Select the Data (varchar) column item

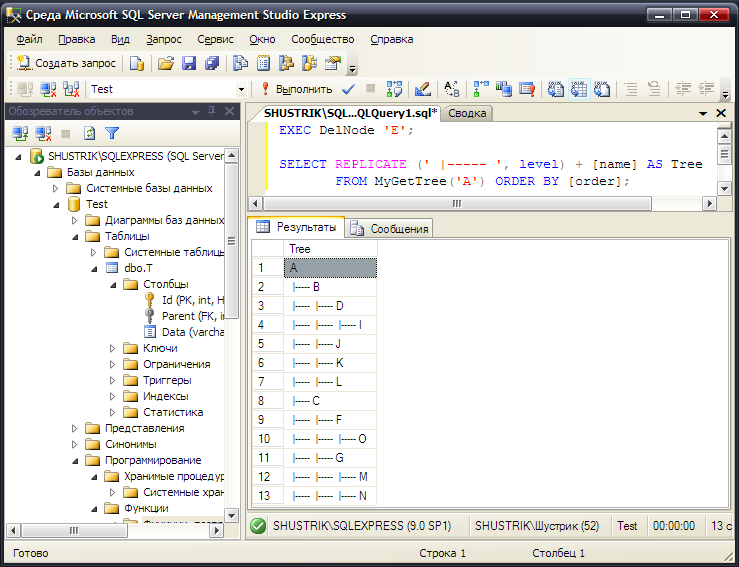(193, 332)
